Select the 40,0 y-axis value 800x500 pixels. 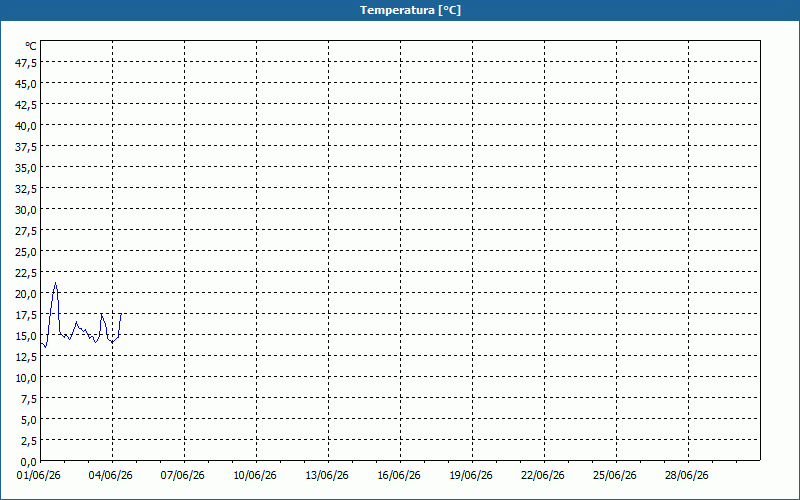(27, 126)
